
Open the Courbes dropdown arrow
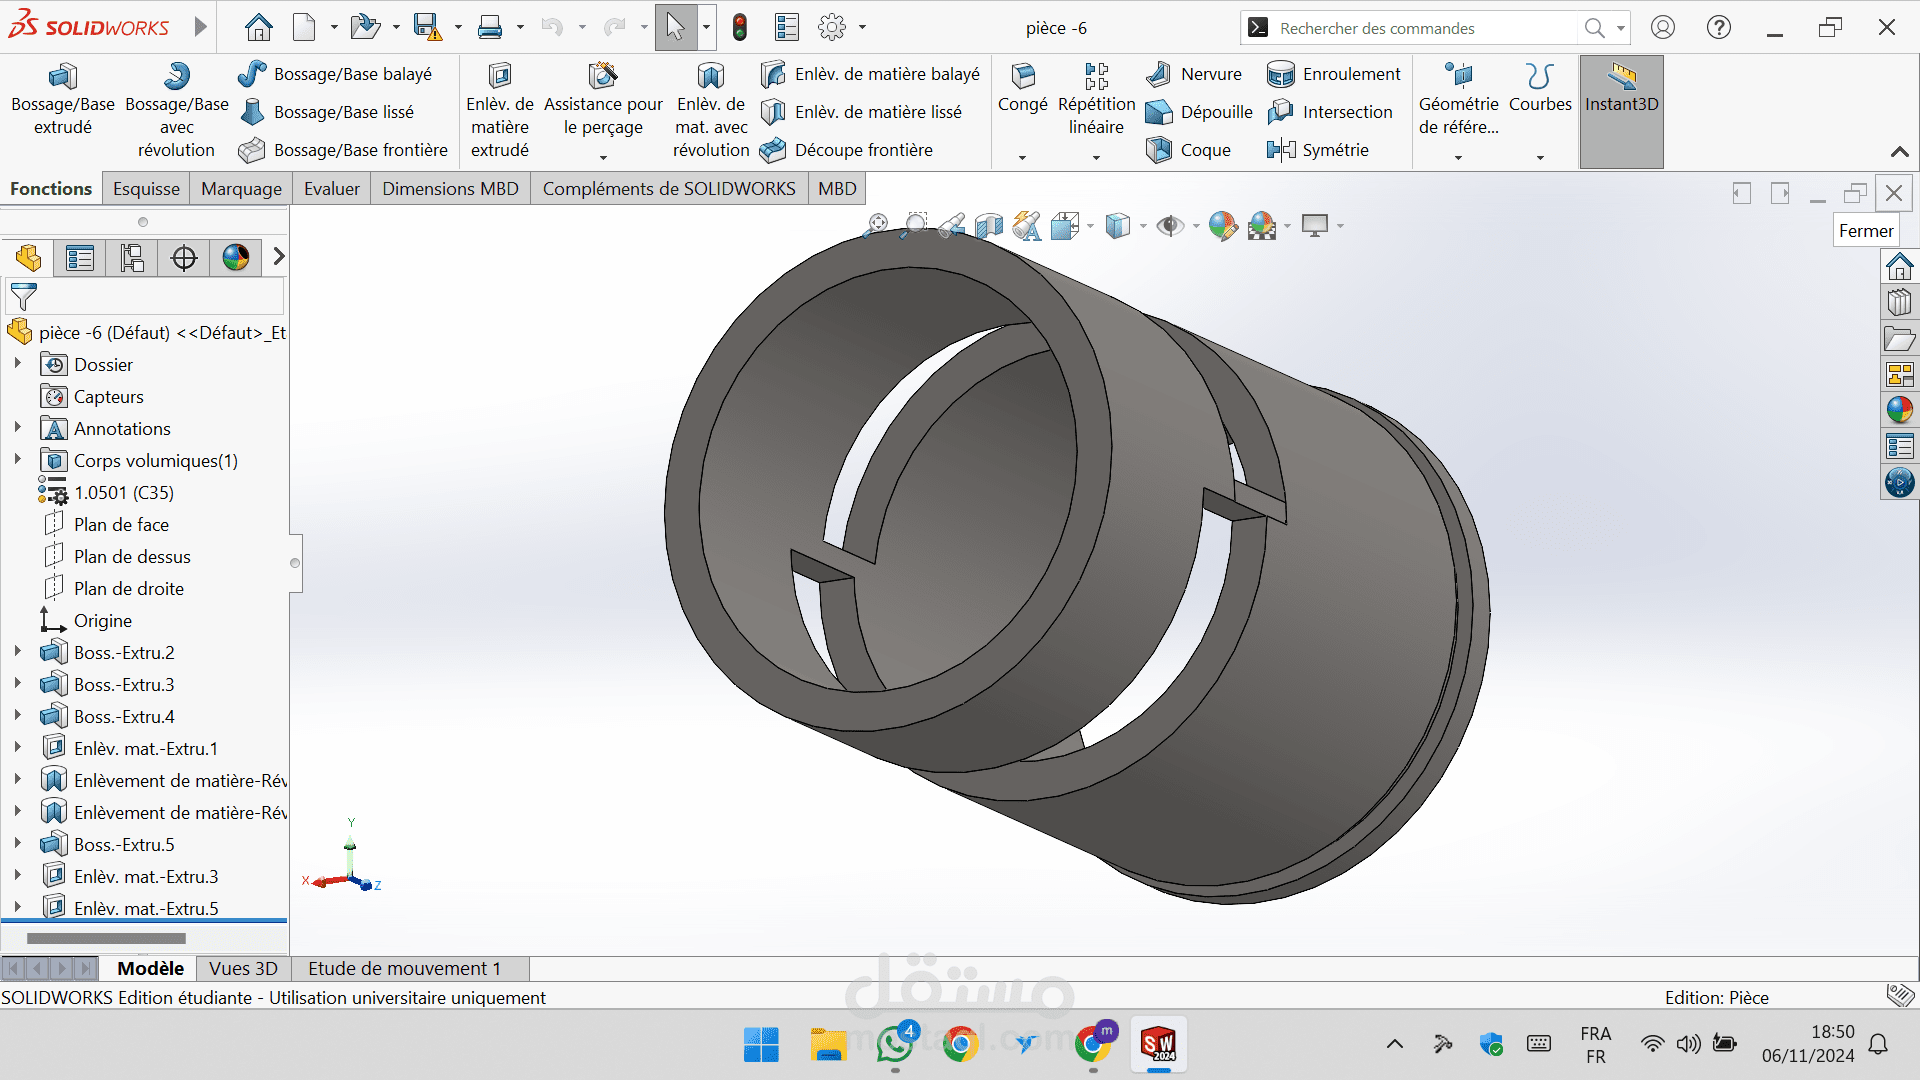(1540, 158)
